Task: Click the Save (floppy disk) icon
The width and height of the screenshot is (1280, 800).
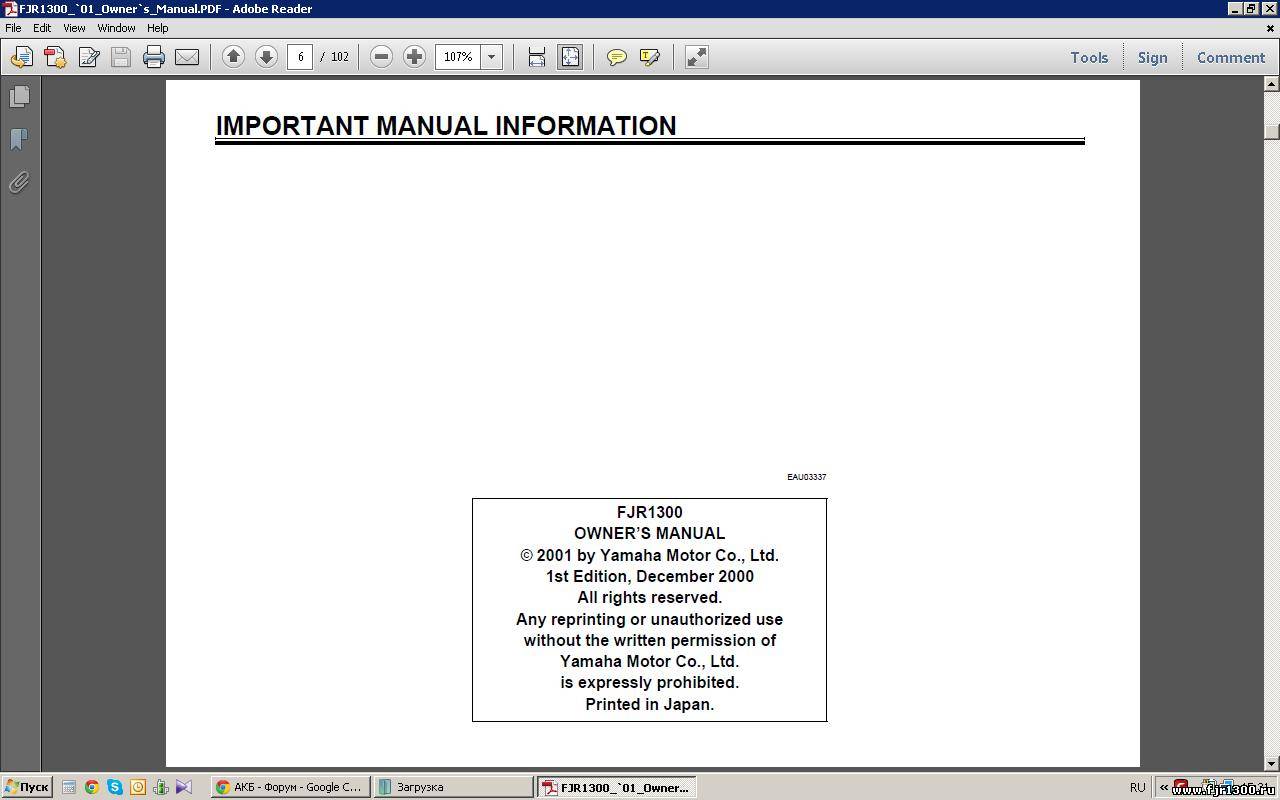Action: [121, 57]
